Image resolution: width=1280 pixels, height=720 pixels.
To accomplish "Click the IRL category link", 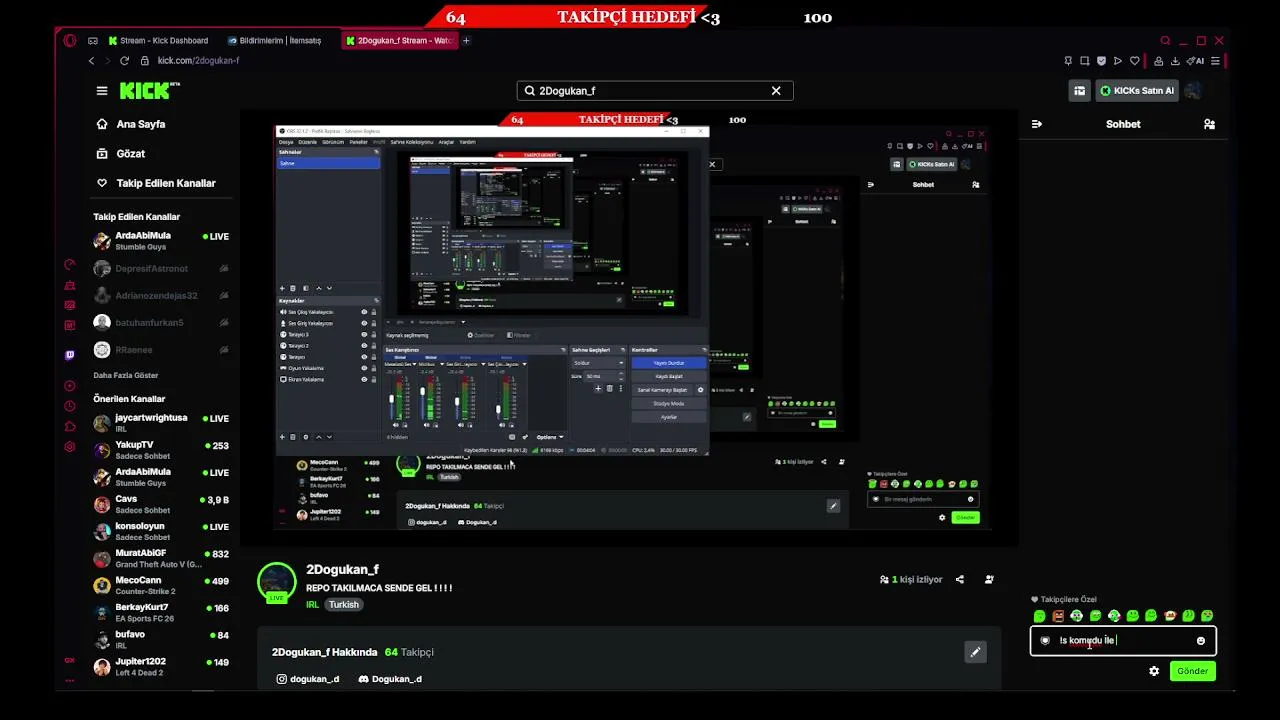I will click(313, 605).
